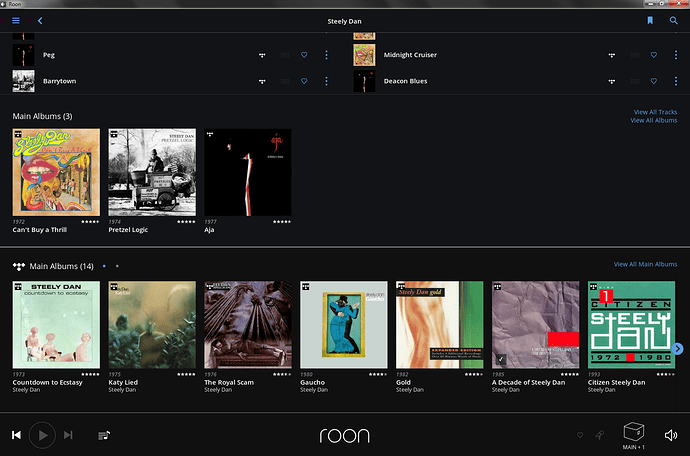Viewport: 690px width, 456px height.
Task: Click the Can't Buy a Thrill title
Action: [40, 230]
